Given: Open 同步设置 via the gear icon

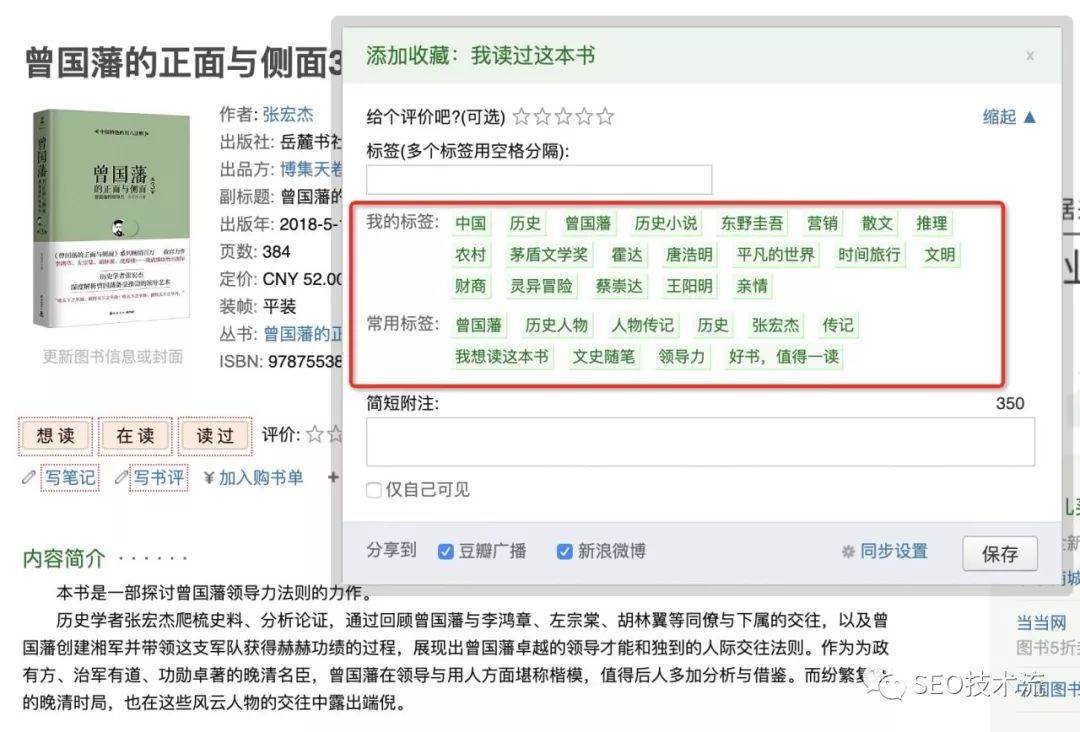Looking at the screenshot, I should pos(848,551).
